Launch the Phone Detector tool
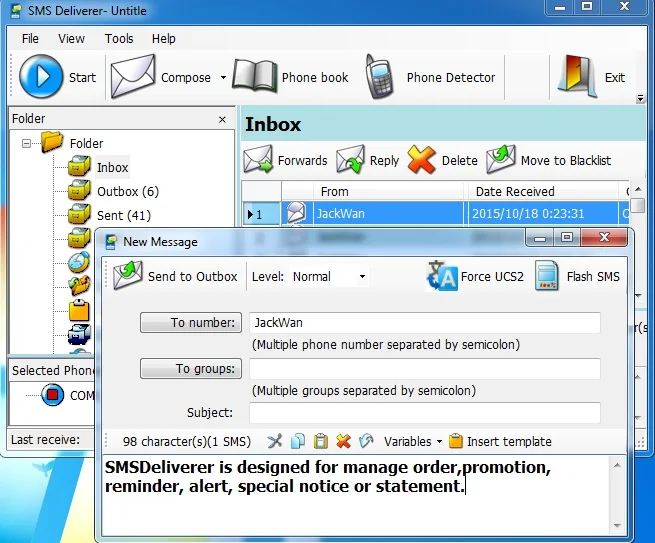Screen dimensions: 655x543 (x=379, y=77)
